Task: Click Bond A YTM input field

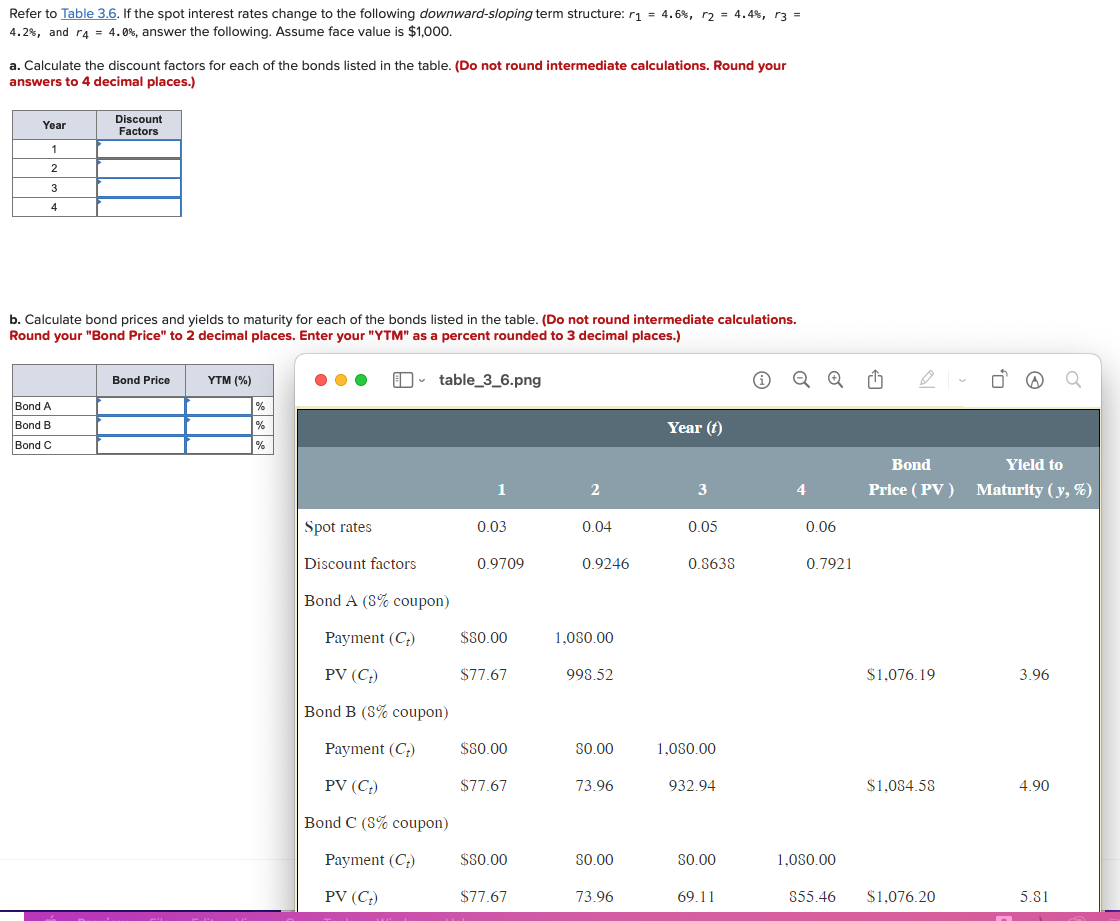Action: pyautogui.click(x=219, y=405)
